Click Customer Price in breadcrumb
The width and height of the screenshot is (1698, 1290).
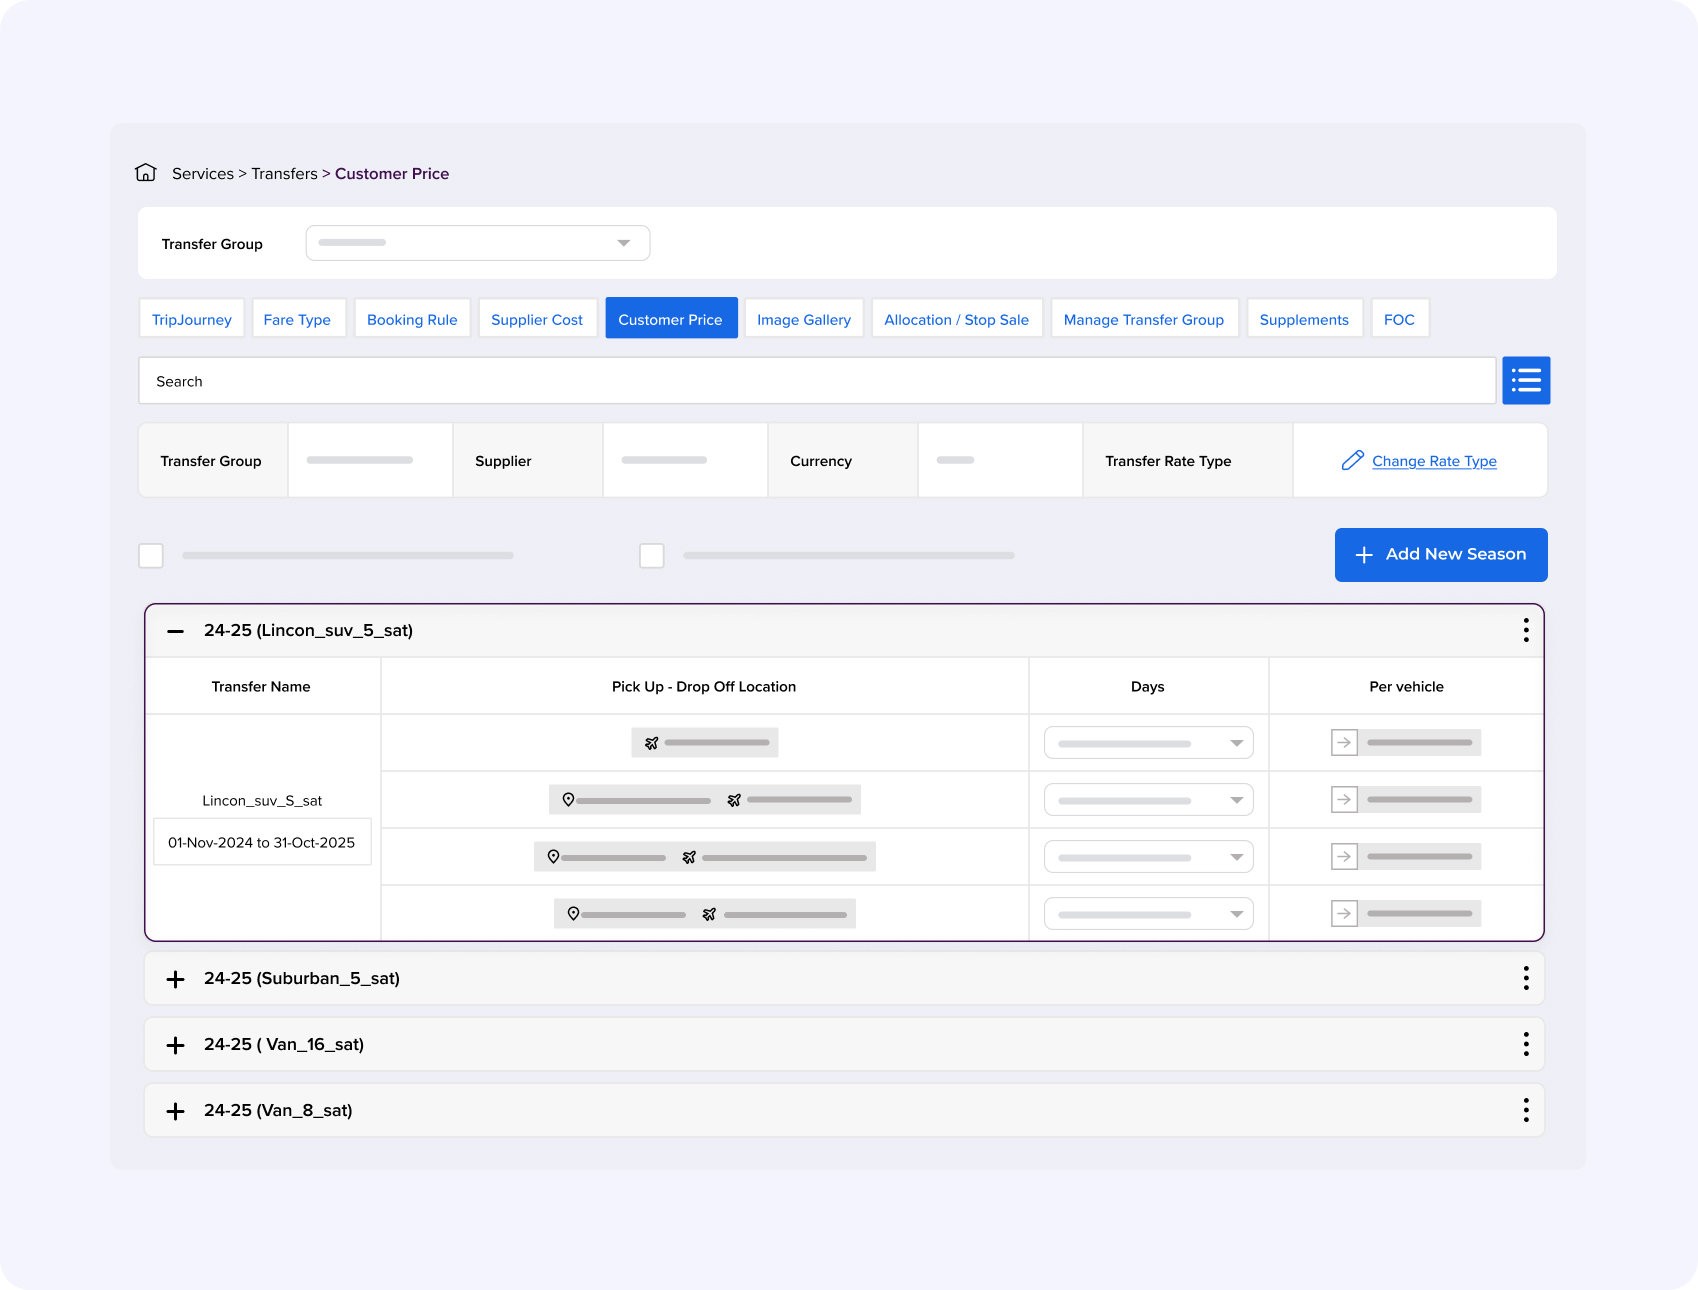[x=392, y=174]
